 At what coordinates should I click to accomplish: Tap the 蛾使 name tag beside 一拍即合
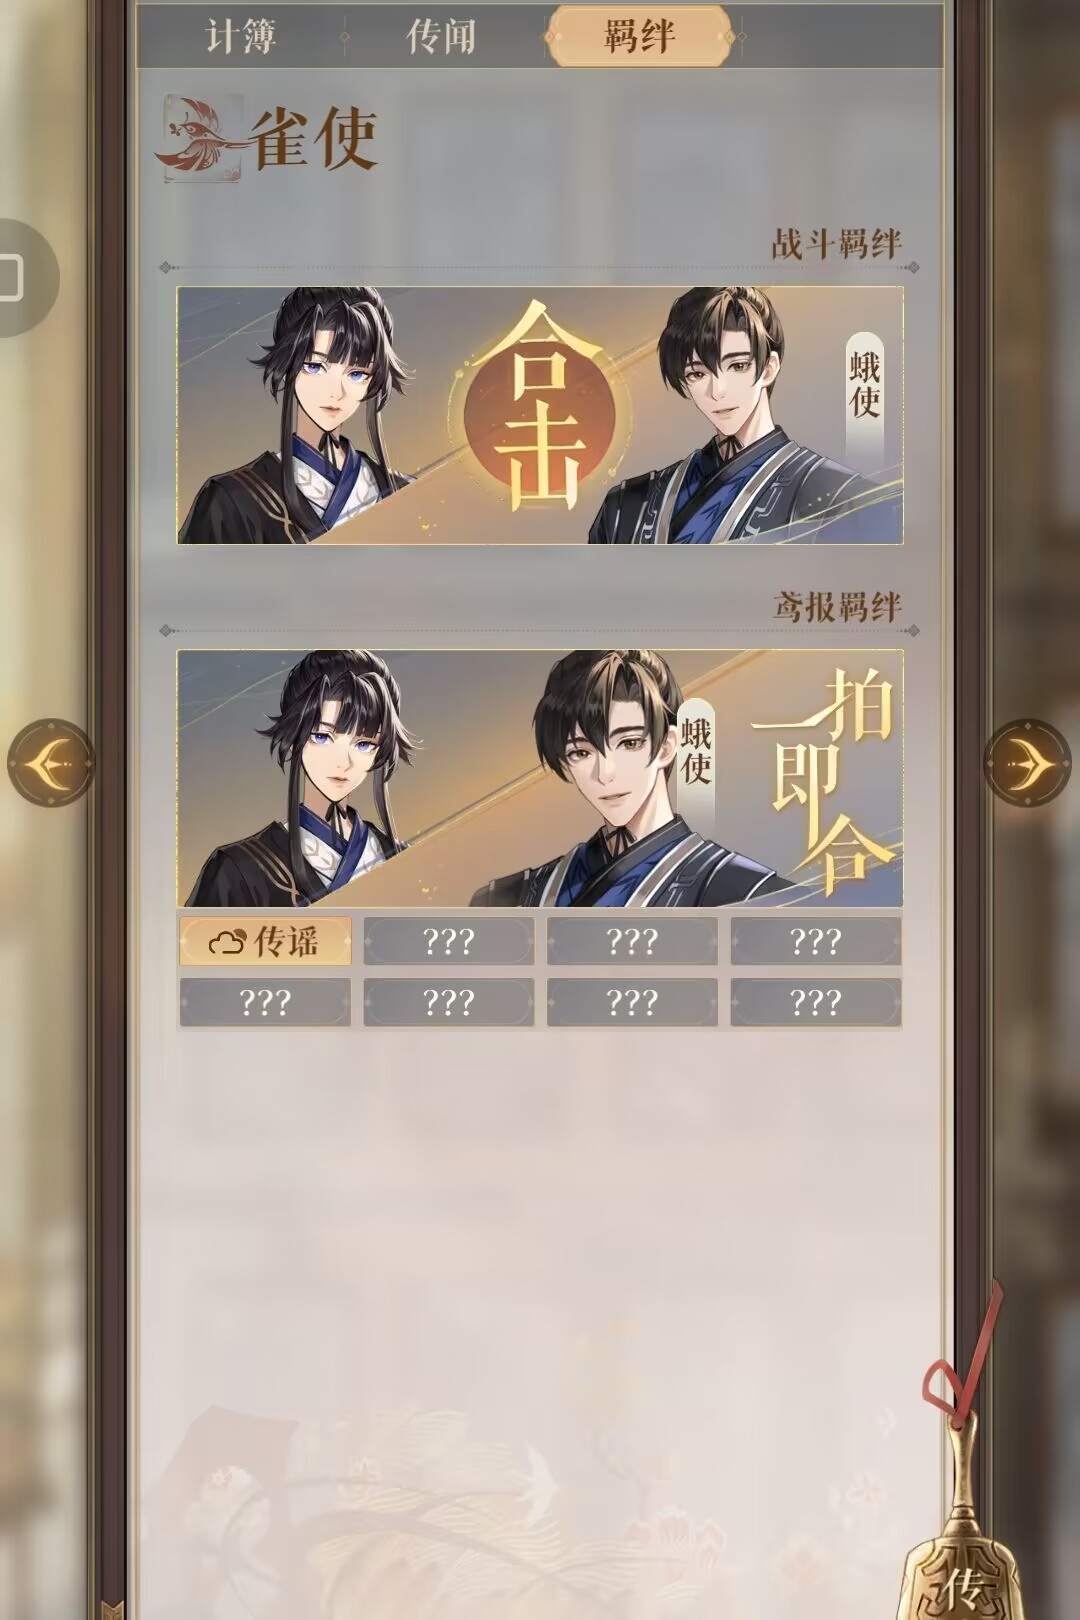(x=696, y=752)
